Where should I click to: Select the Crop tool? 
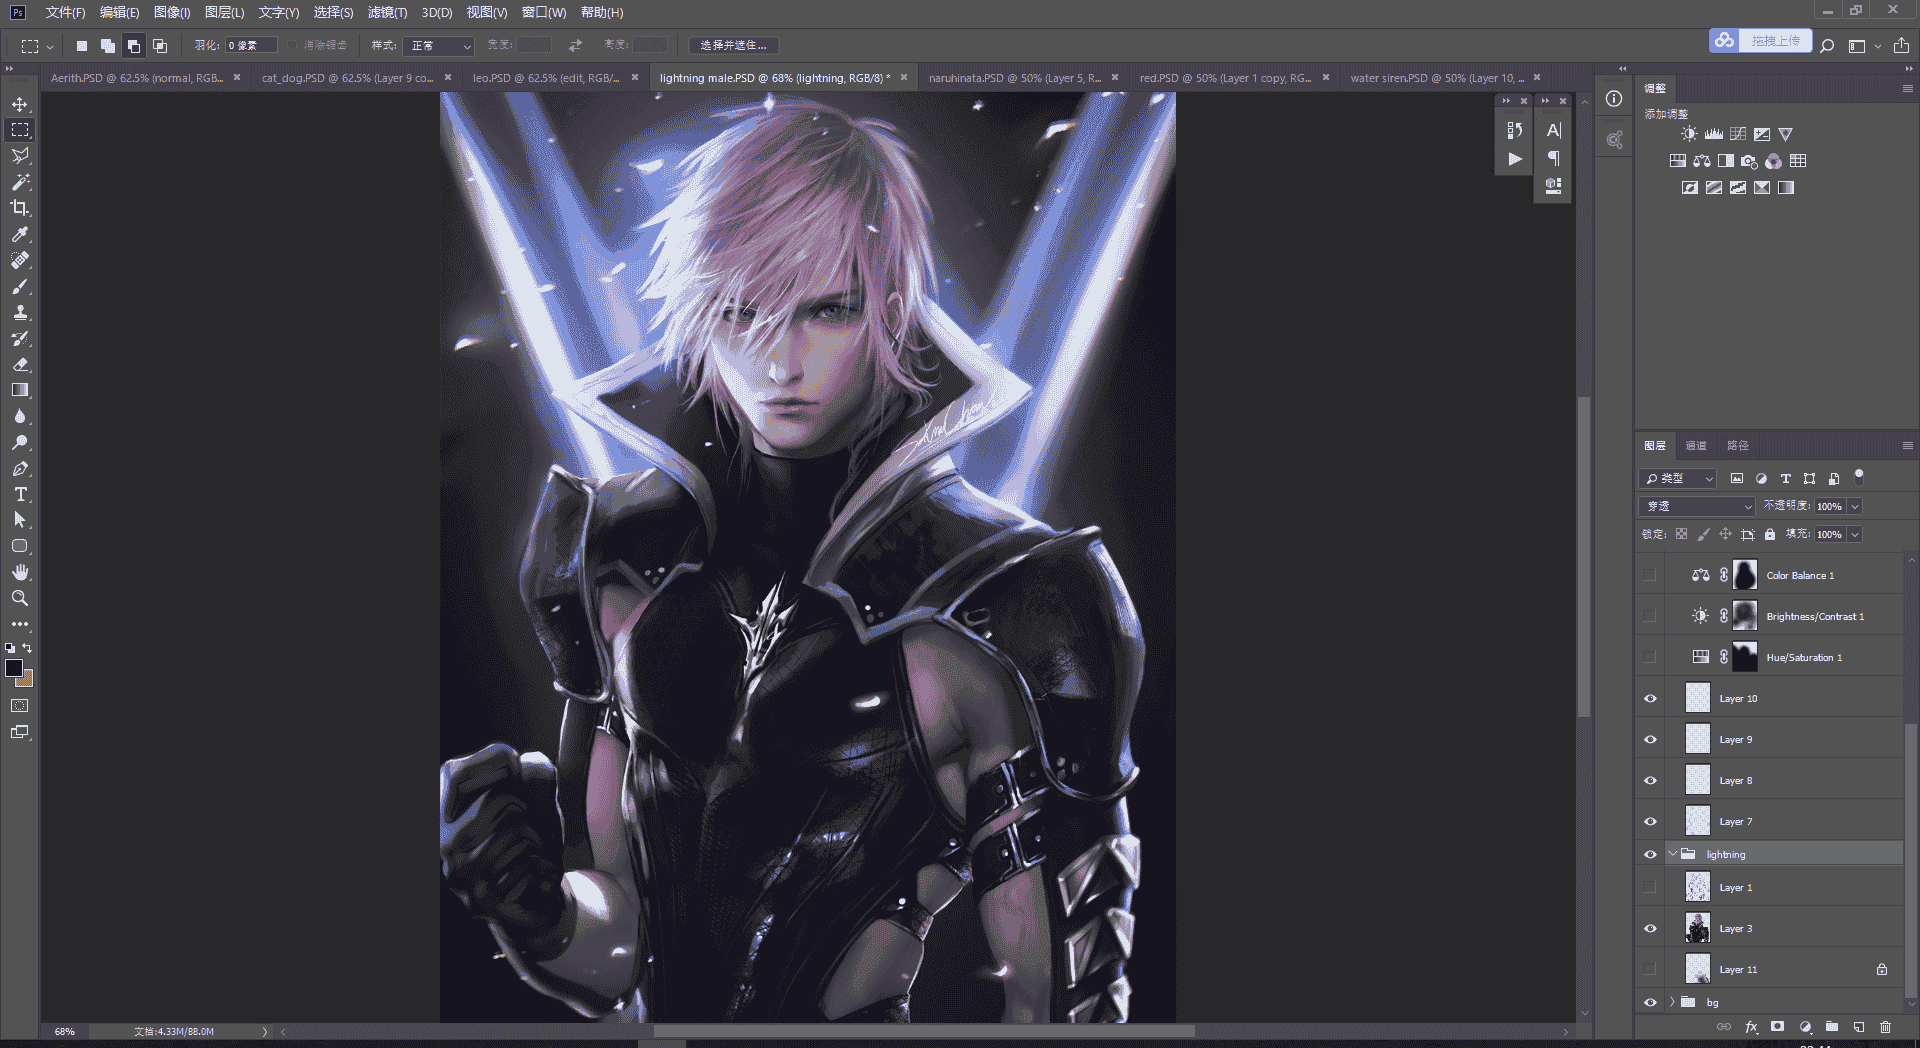tap(20, 208)
